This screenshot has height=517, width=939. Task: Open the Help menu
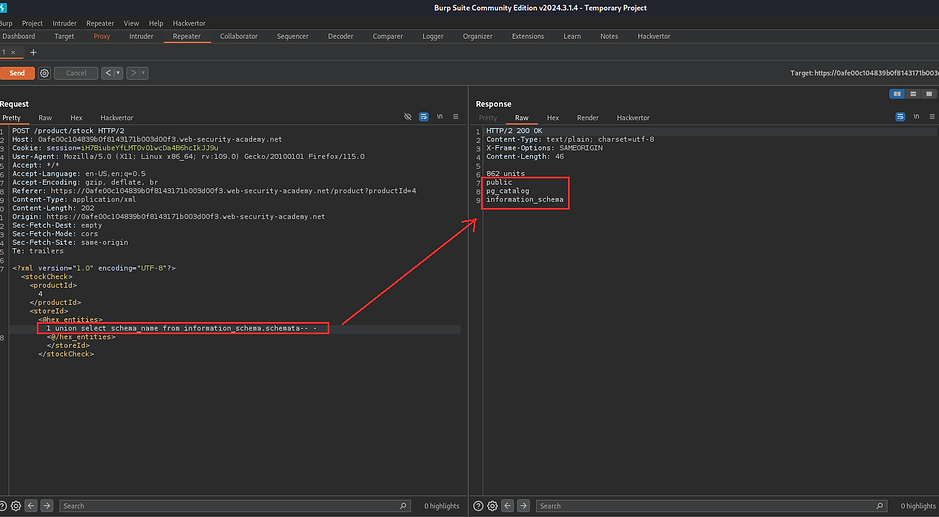156,23
